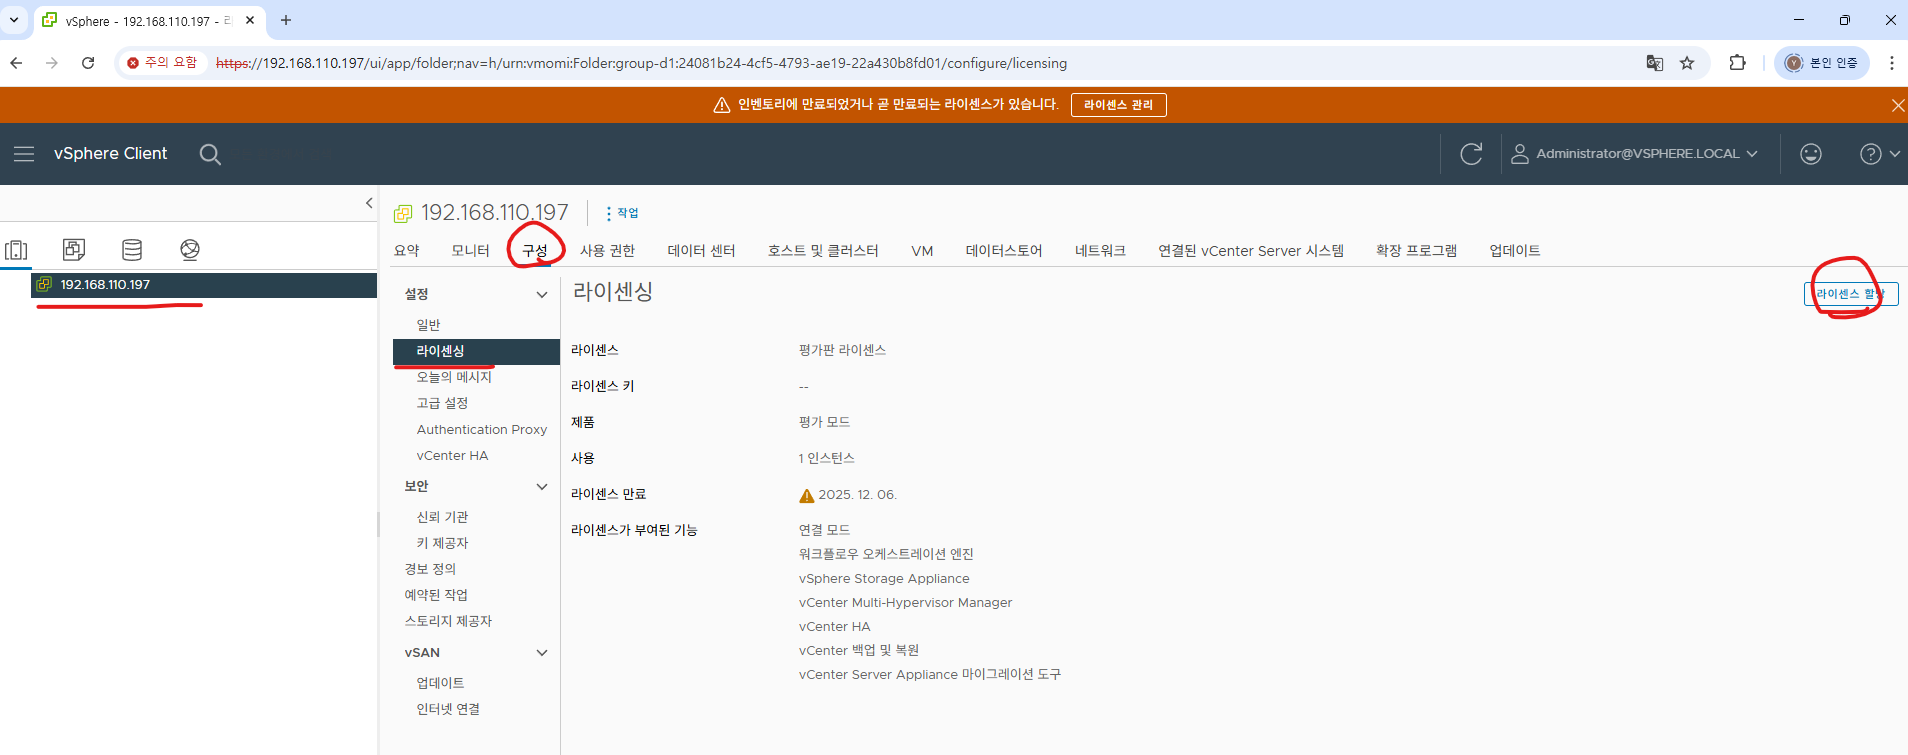Screen dimensions: 1908x755
Task: Collapse the 보안 section chevron
Action: 542,487
